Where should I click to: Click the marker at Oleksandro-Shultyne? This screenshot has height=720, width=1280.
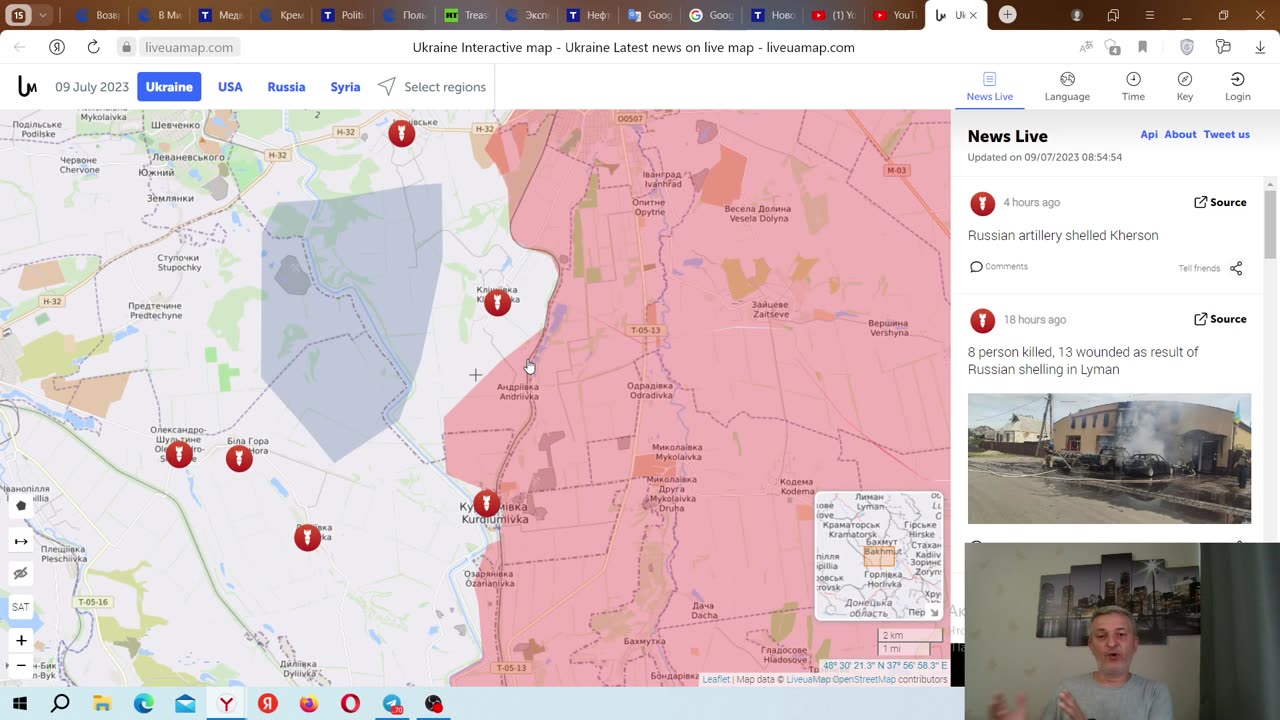[x=179, y=455]
